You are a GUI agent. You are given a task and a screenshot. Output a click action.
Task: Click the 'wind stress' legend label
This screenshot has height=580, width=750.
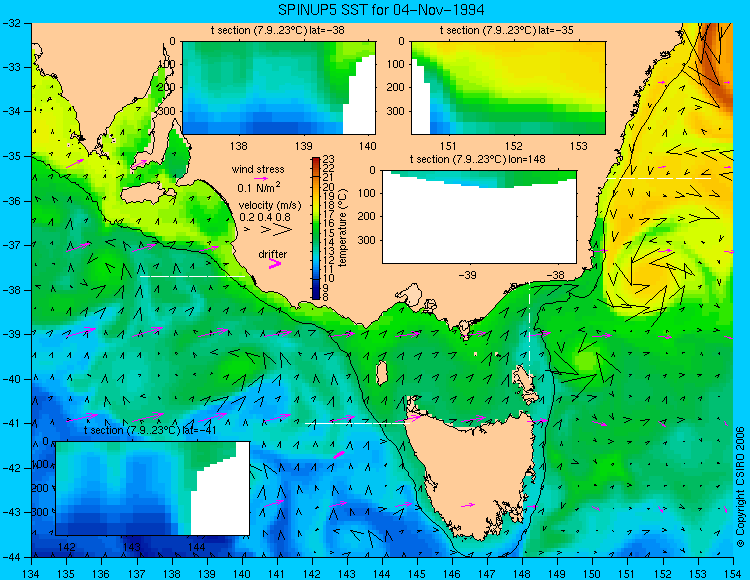(x=258, y=169)
